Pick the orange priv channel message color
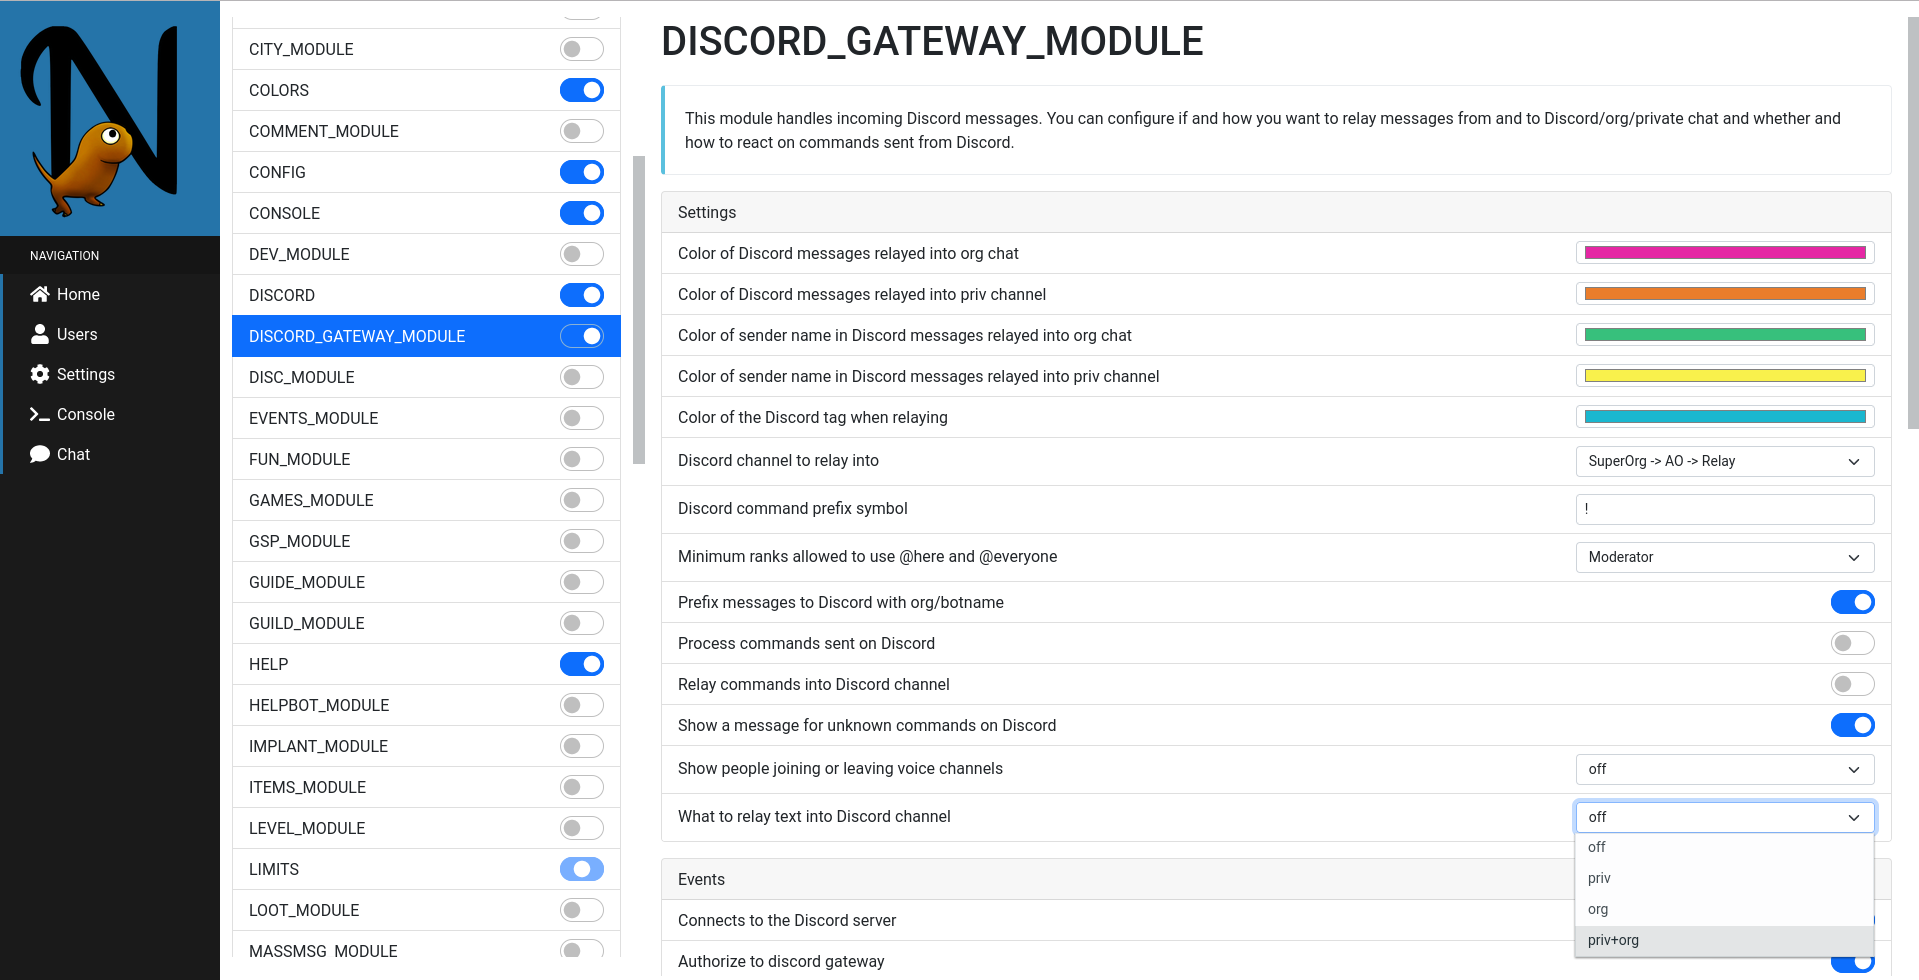The image size is (1919, 980). click(x=1725, y=294)
